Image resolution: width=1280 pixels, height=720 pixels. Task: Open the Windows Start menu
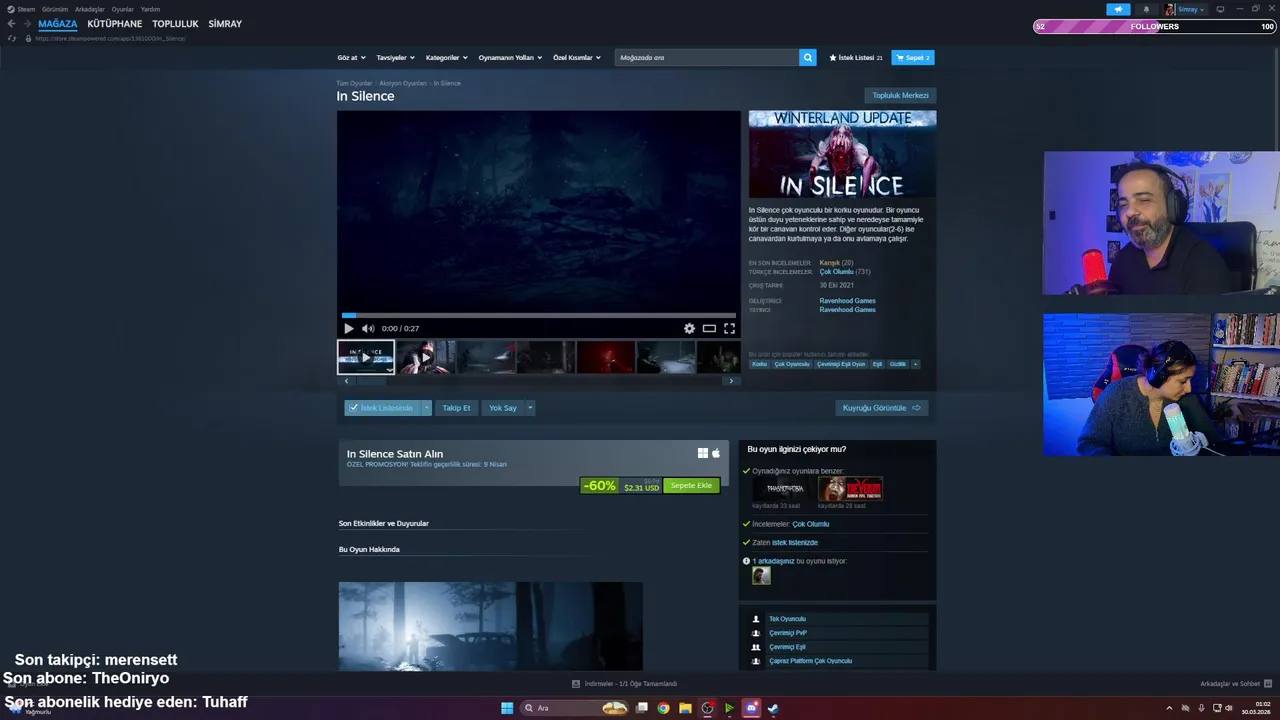click(x=507, y=708)
